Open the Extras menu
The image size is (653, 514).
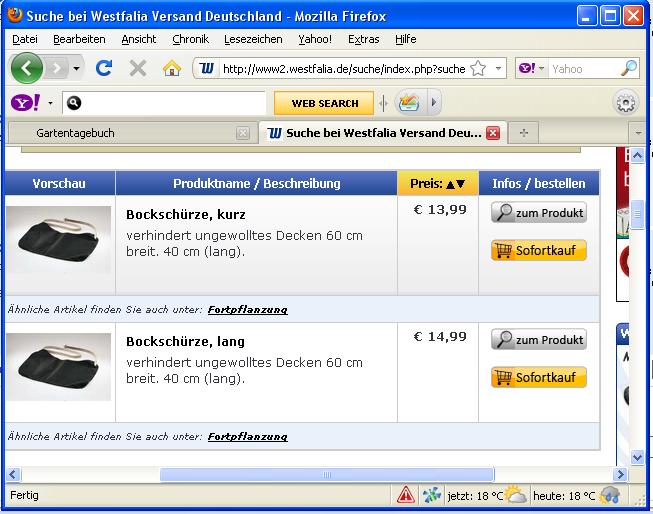pos(364,39)
